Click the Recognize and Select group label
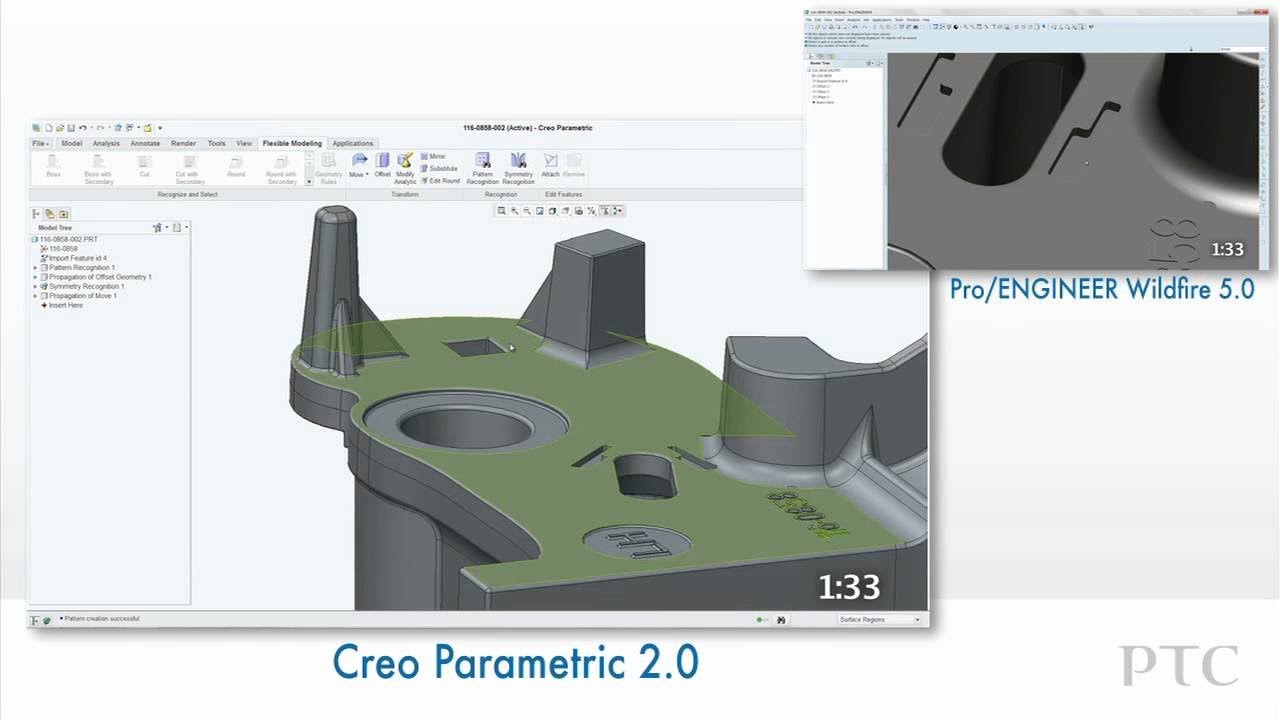1280x720 pixels. 187,195
